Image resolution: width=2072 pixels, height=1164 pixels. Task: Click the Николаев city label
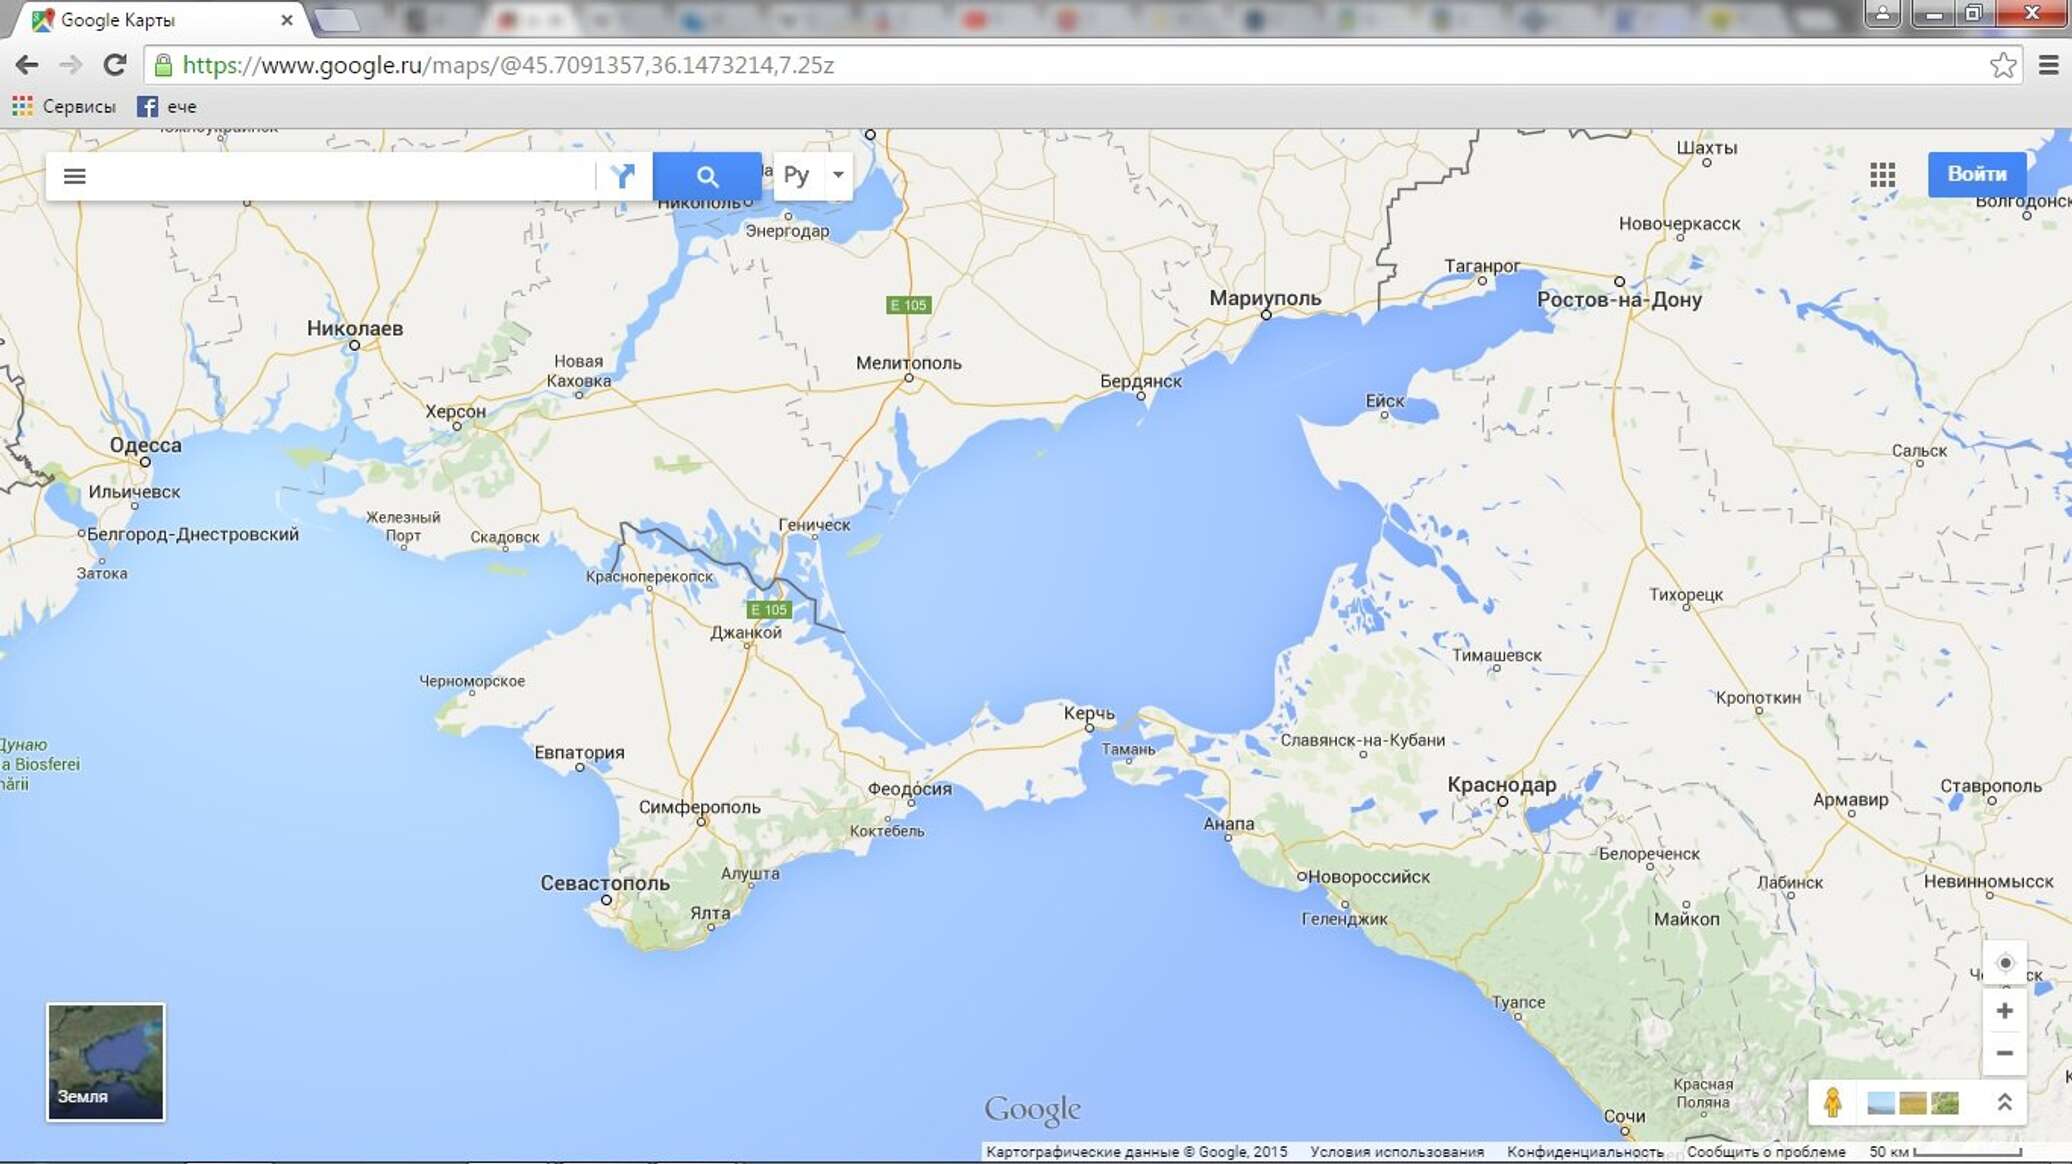tap(355, 328)
